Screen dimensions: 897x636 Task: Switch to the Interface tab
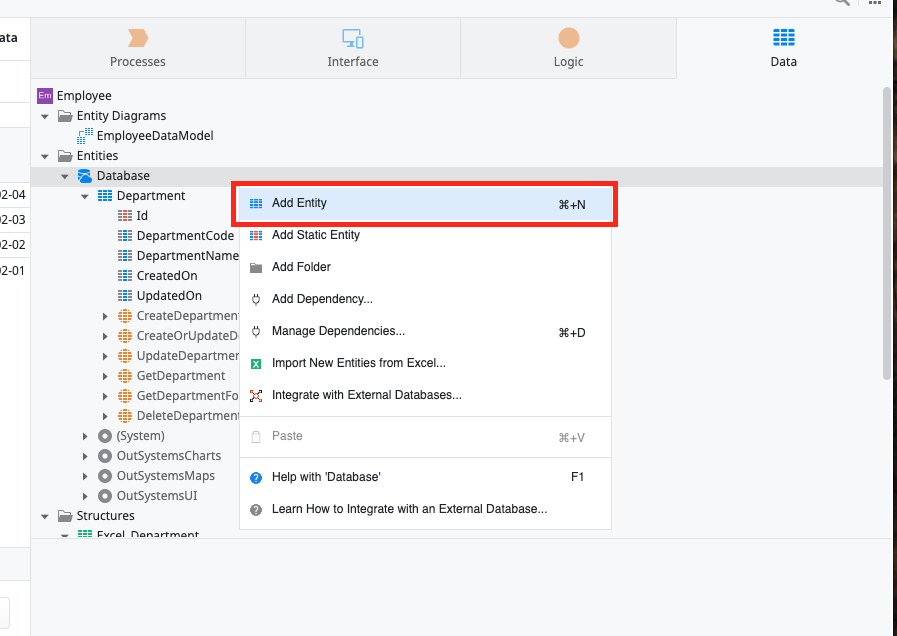[x=353, y=48]
